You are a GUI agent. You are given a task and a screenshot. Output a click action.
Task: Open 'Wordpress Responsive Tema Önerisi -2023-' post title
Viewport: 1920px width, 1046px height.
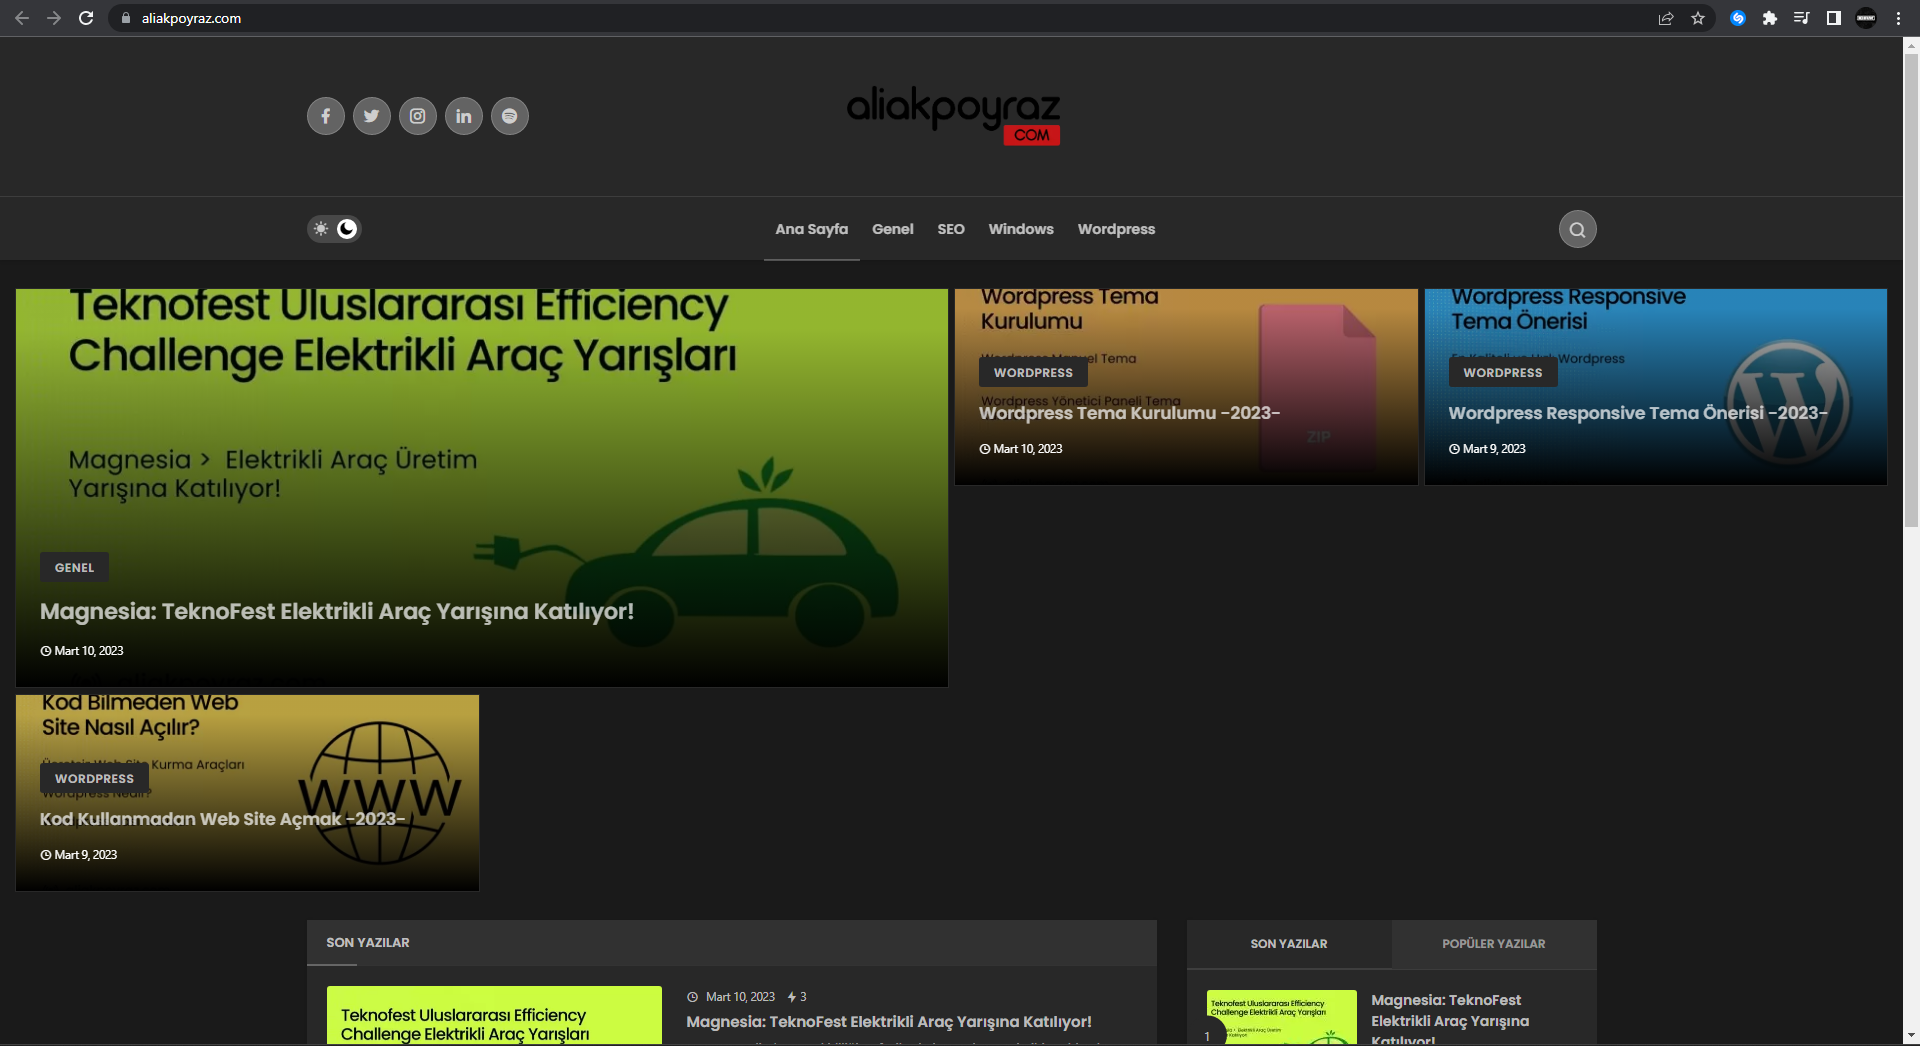click(x=1638, y=413)
